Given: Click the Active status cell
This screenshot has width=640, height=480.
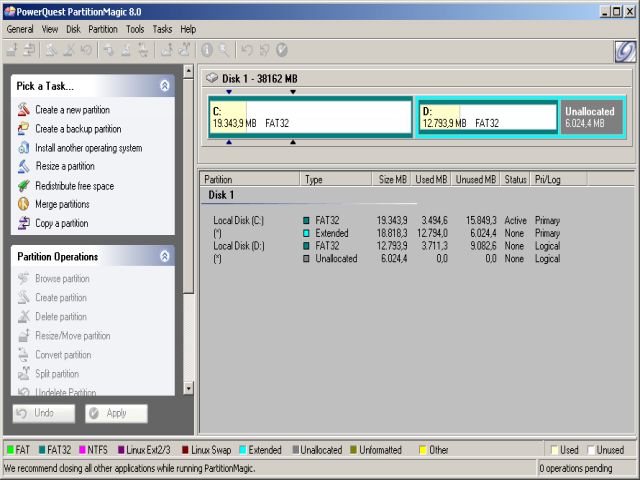Looking at the screenshot, I should point(515,220).
